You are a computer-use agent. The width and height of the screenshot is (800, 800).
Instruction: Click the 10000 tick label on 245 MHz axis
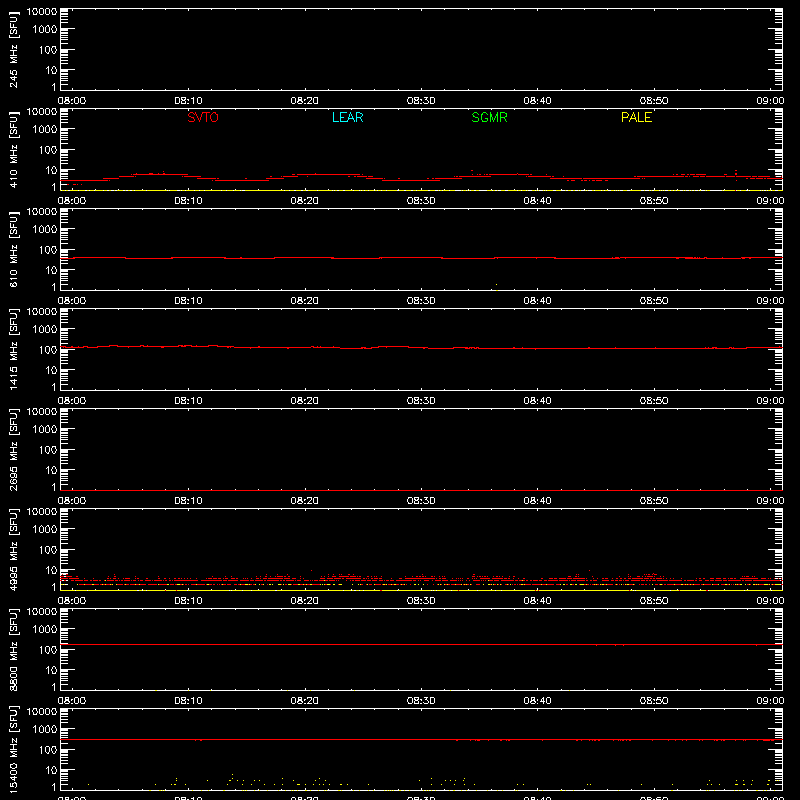[x=42, y=12]
